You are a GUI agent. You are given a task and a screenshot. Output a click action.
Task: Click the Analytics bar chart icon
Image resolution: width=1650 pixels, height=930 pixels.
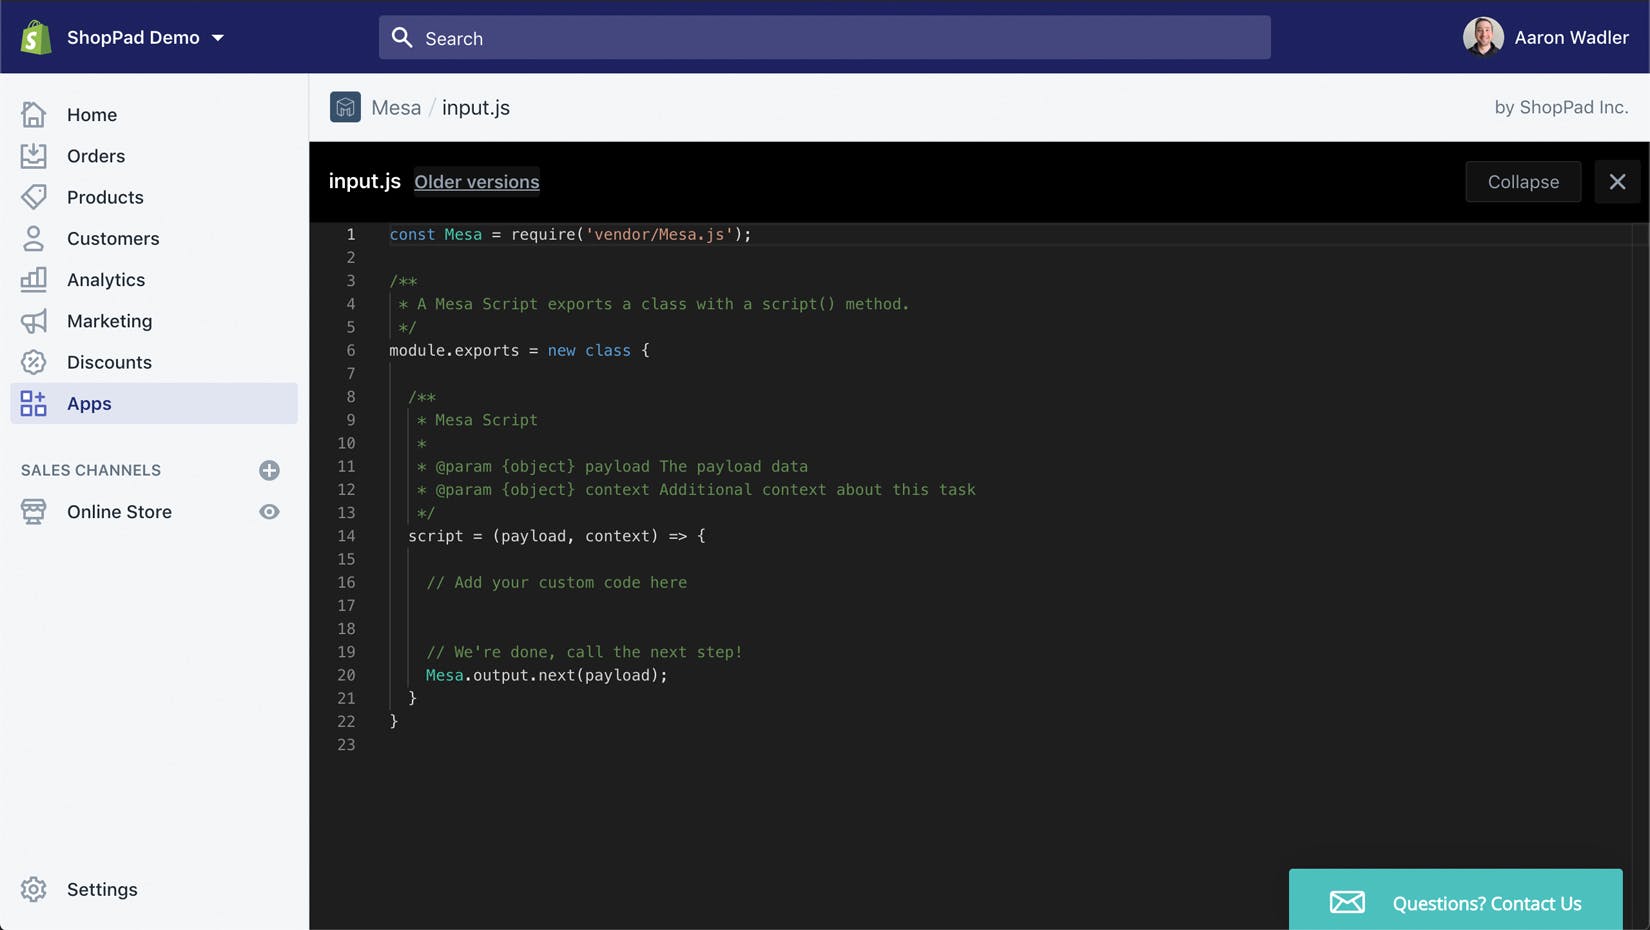pyautogui.click(x=33, y=279)
